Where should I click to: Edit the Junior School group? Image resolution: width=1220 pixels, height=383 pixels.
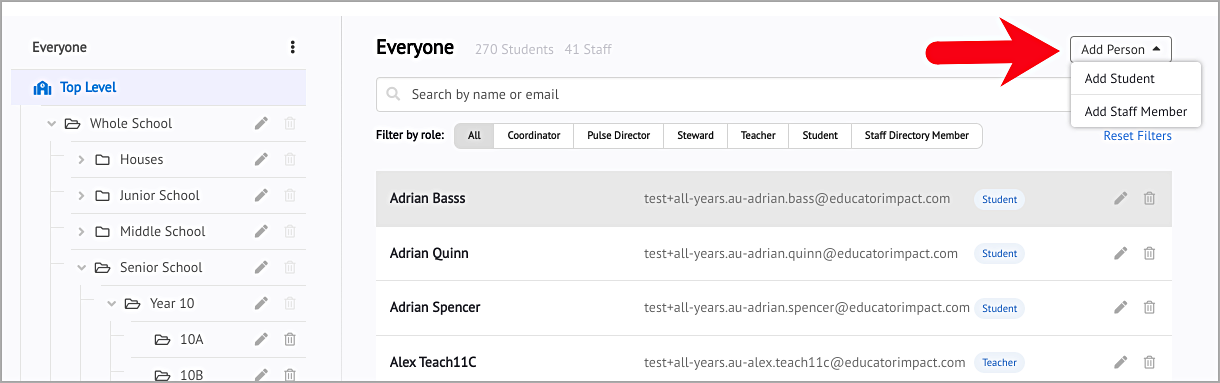[261, 195]
